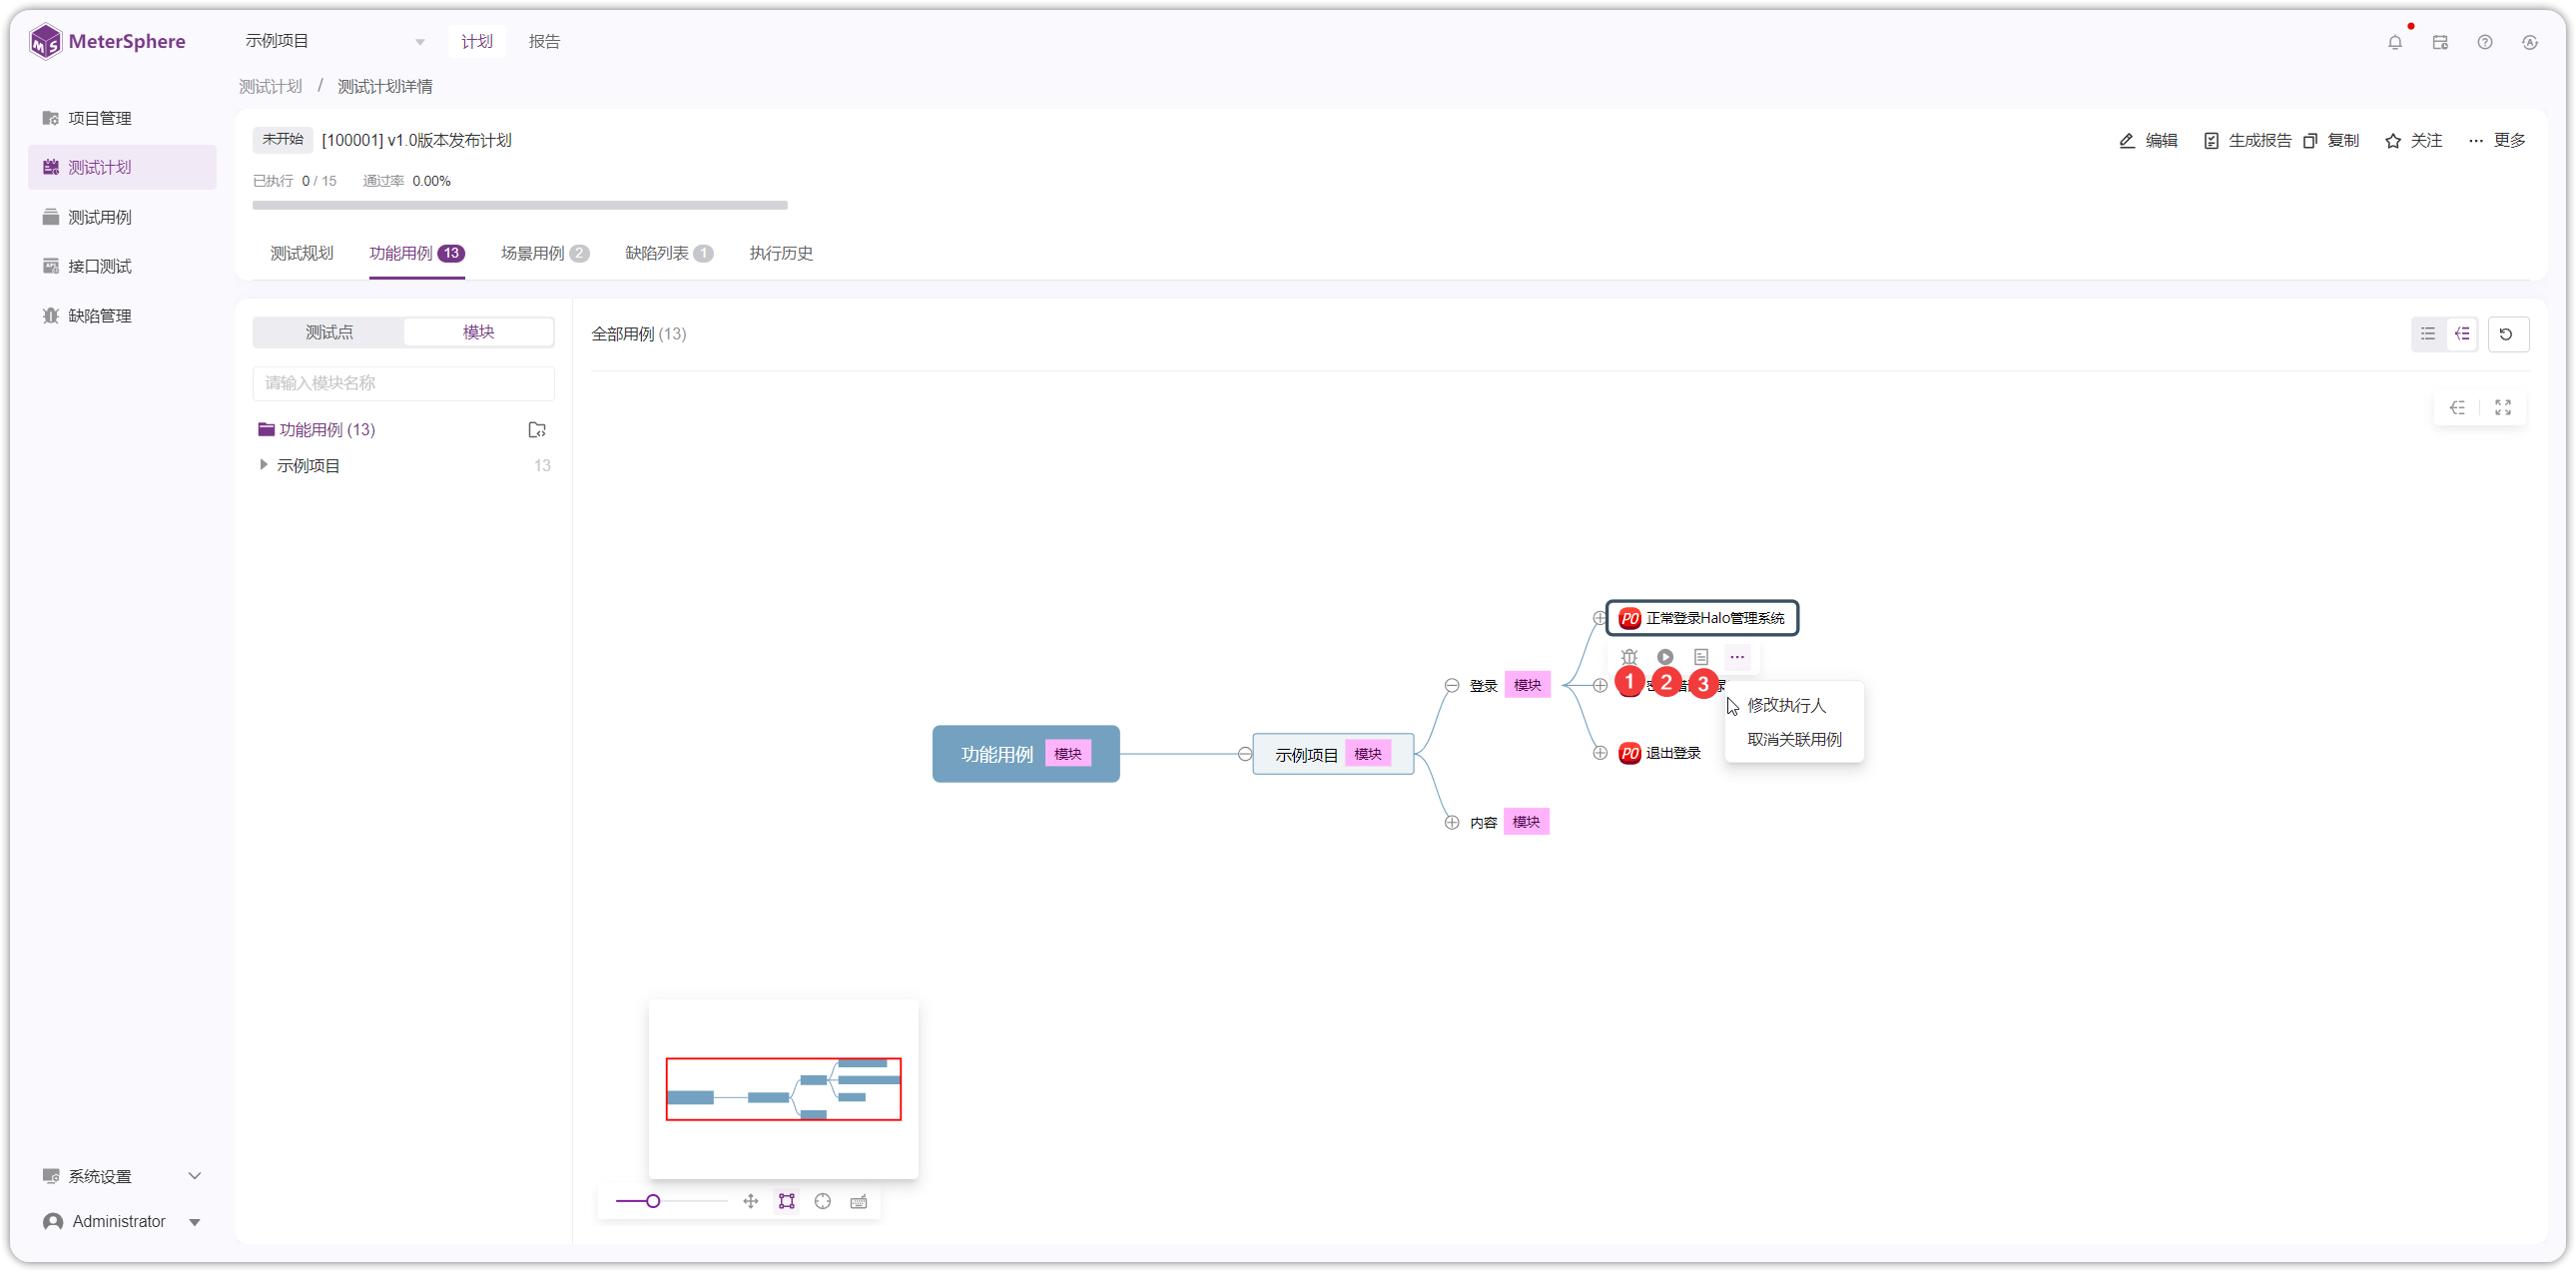Expand the 示例项目 tree node
Screen dimensions: 2576x1272
pos(263,465)
